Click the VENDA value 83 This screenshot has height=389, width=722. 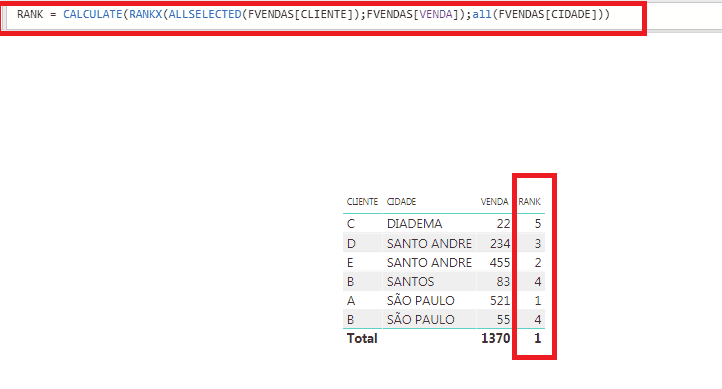coord(503,282)
